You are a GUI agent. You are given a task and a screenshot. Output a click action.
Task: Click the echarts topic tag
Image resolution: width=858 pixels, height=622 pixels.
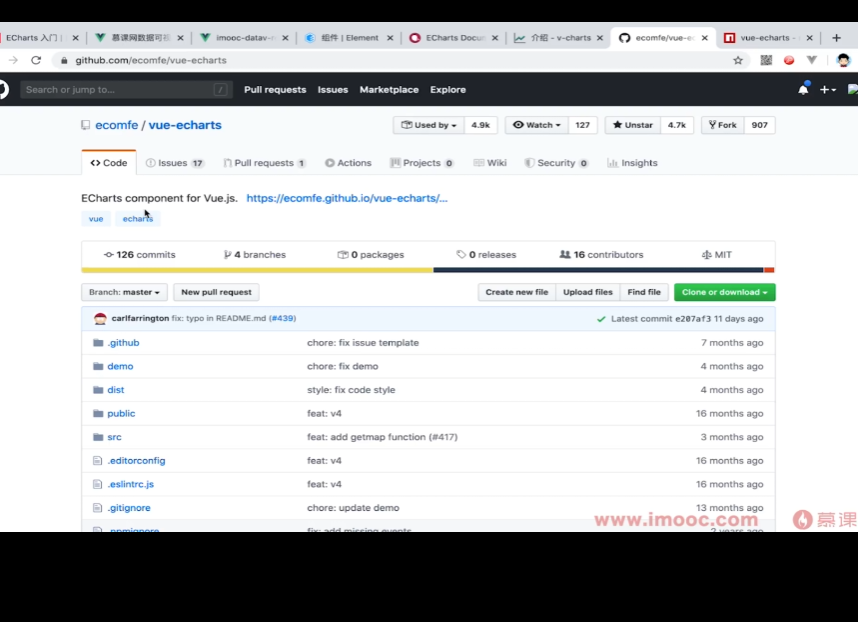click(138, 219)
